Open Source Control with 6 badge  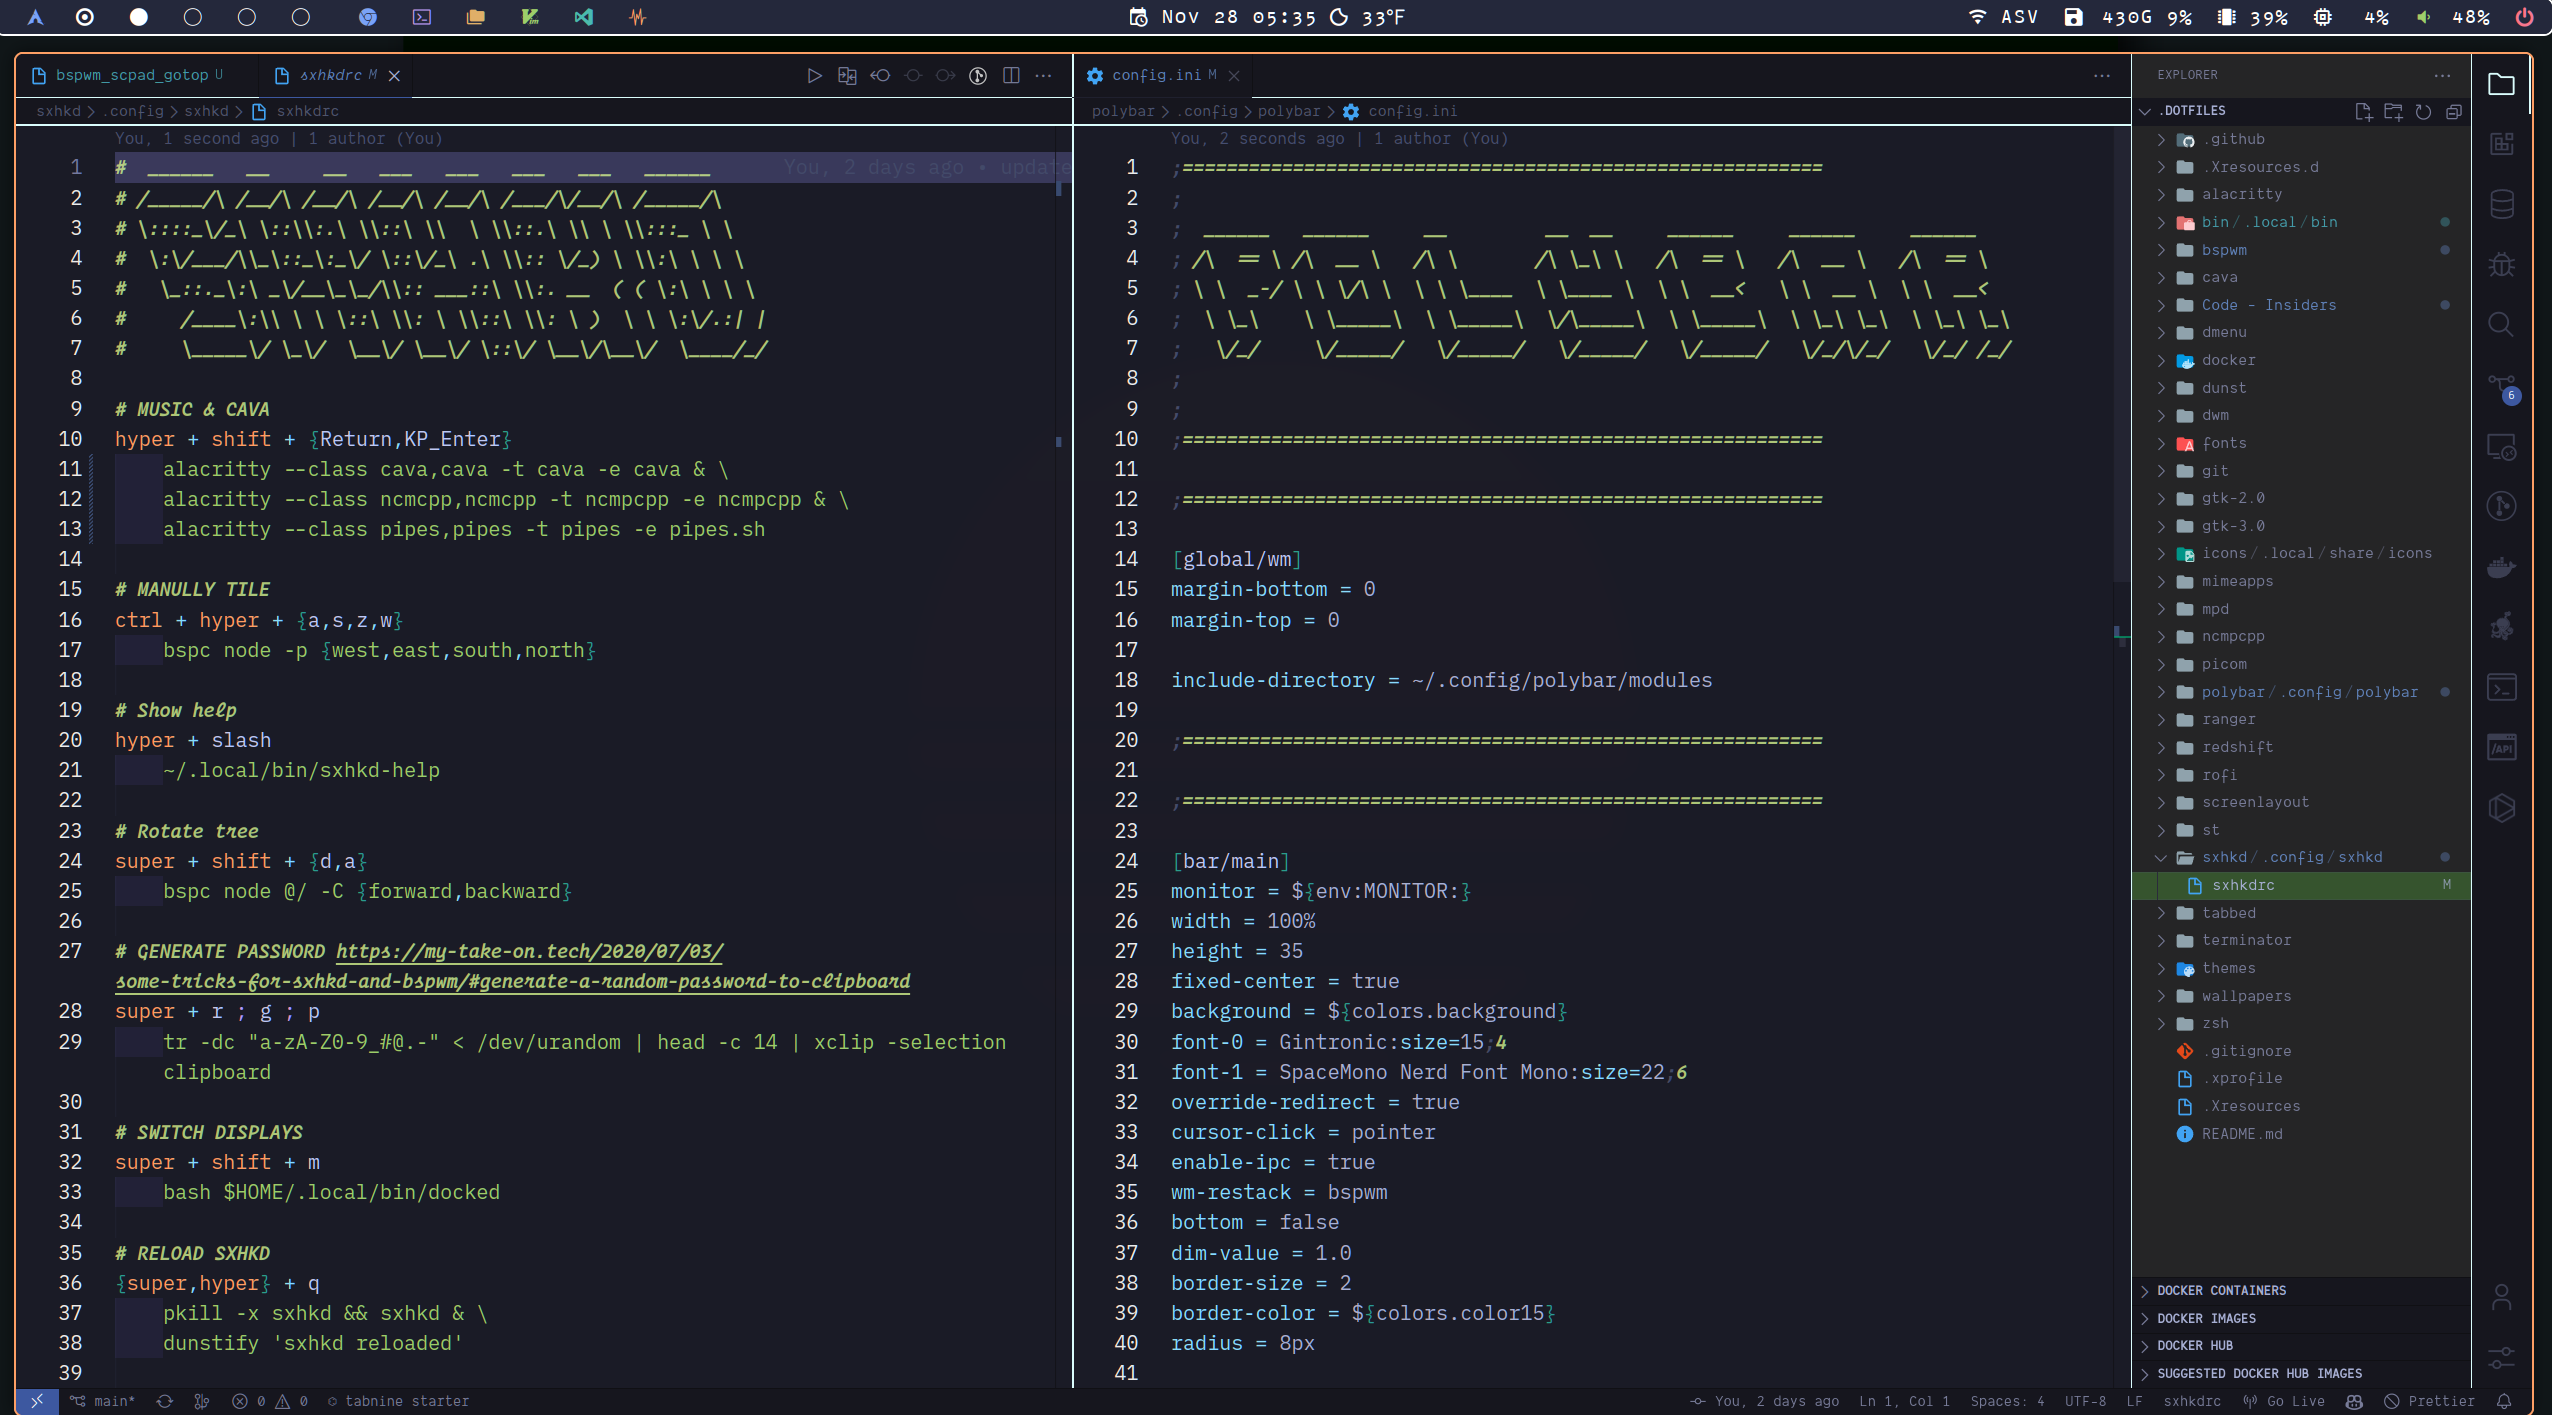coord(2501,387)
